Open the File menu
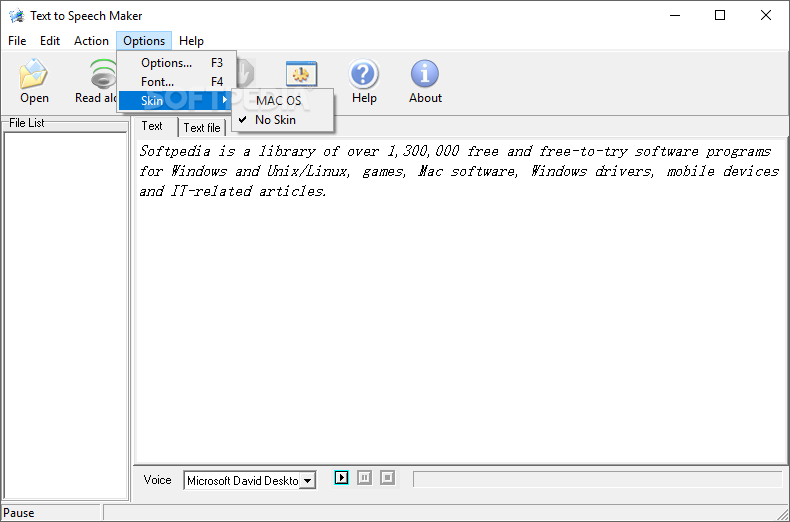Image resolution: width=790 pixels, height=522 pixels. coord(17,41)
